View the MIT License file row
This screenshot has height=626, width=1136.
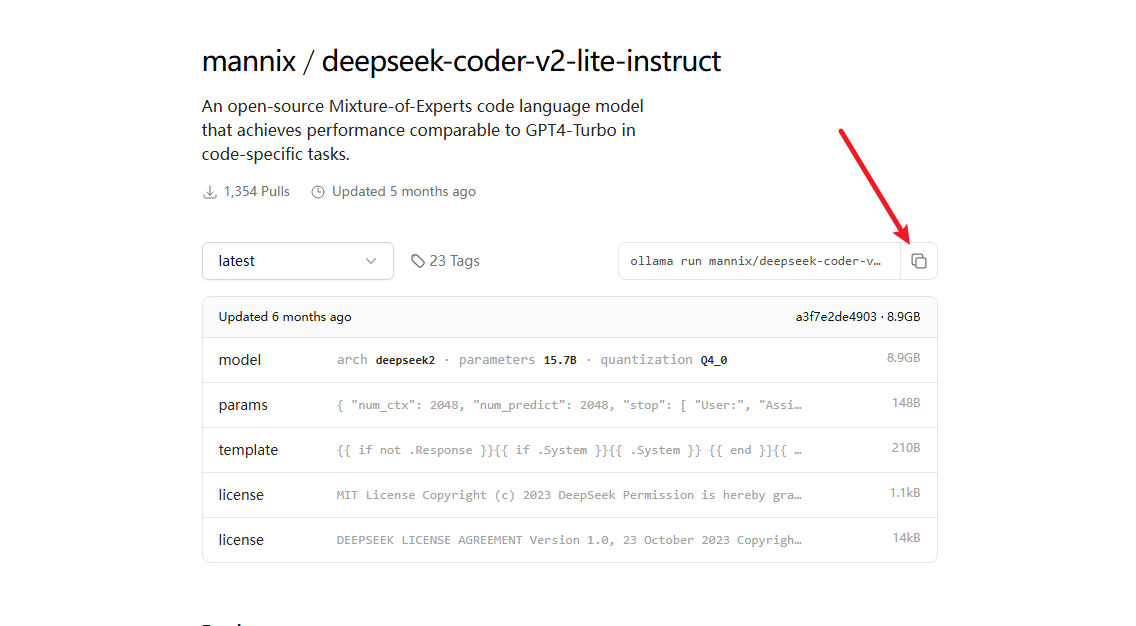pos(569,495)
